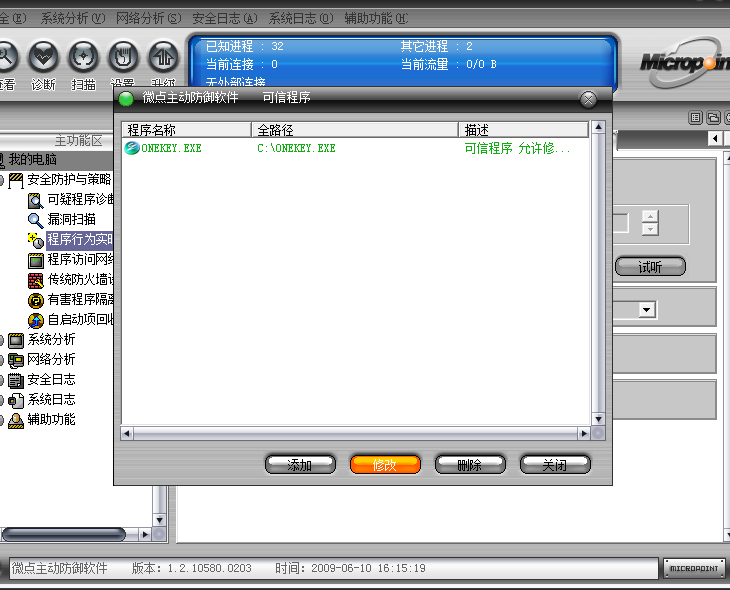The image size is (730, 590).
Task: Expand the 系统分析 tree node
Action: [2, 340]
